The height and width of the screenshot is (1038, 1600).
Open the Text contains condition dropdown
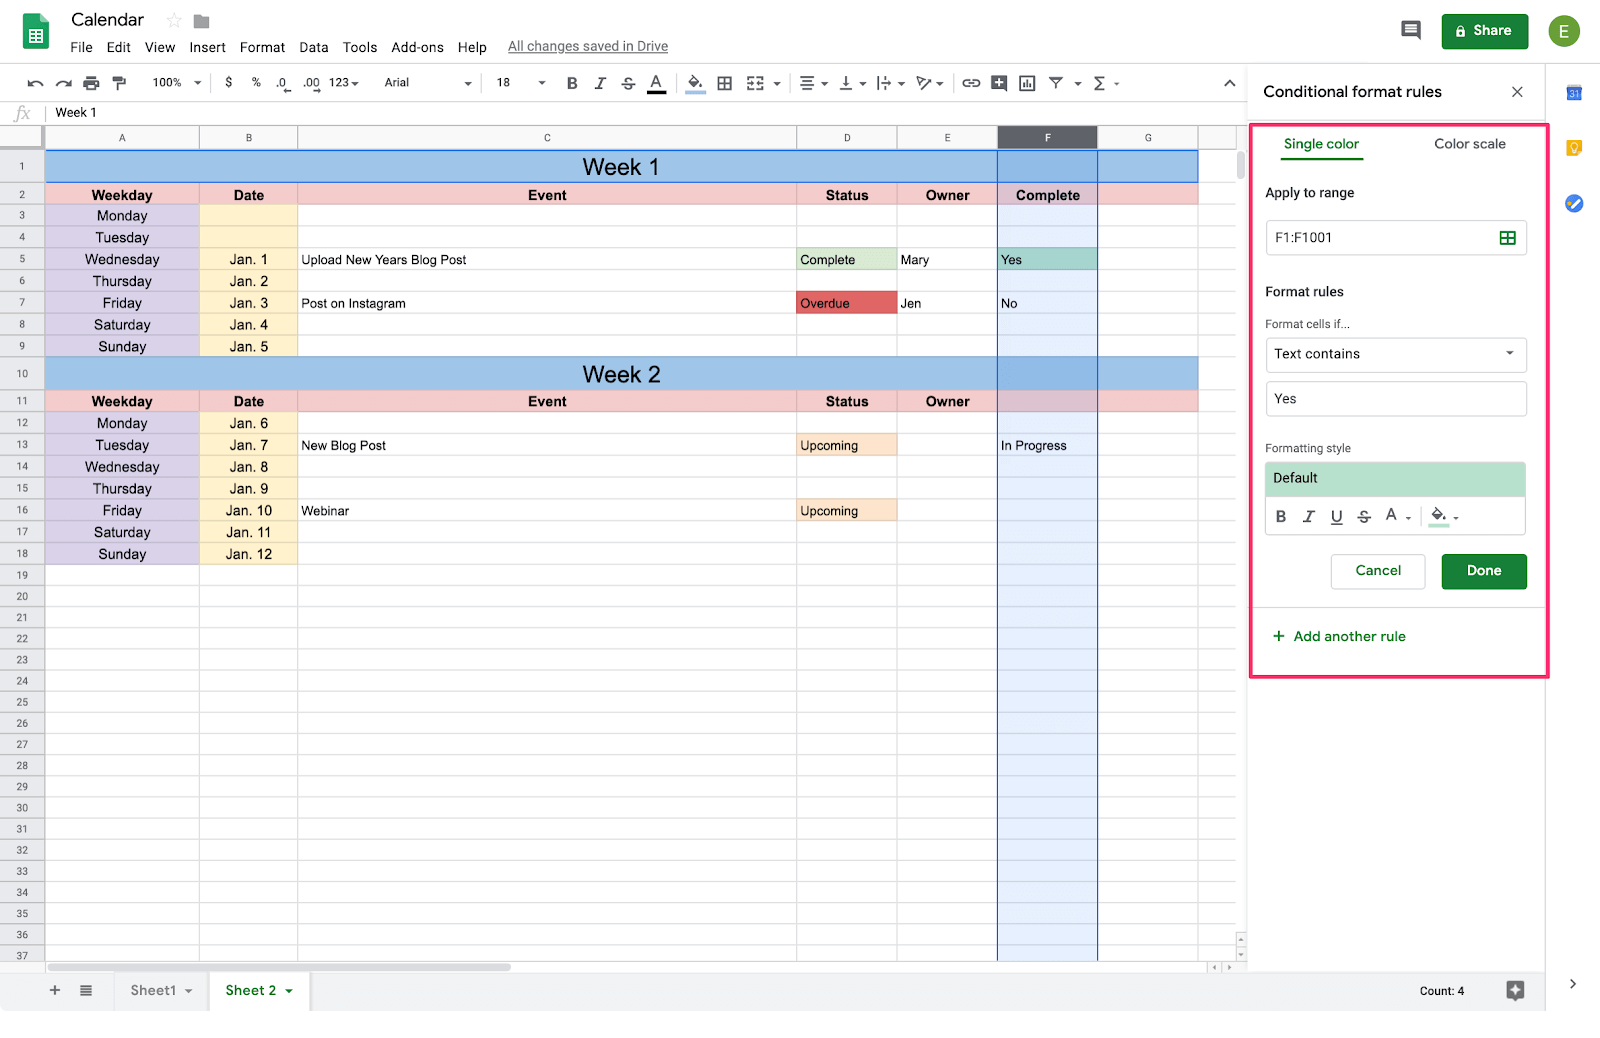(1396, 354)
